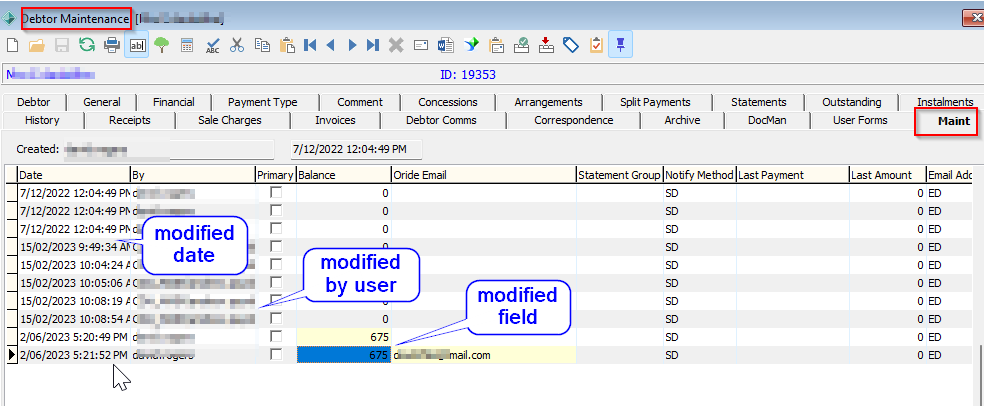Open the clipboard checklist icon
984x406 pixels.
(596, 45)
